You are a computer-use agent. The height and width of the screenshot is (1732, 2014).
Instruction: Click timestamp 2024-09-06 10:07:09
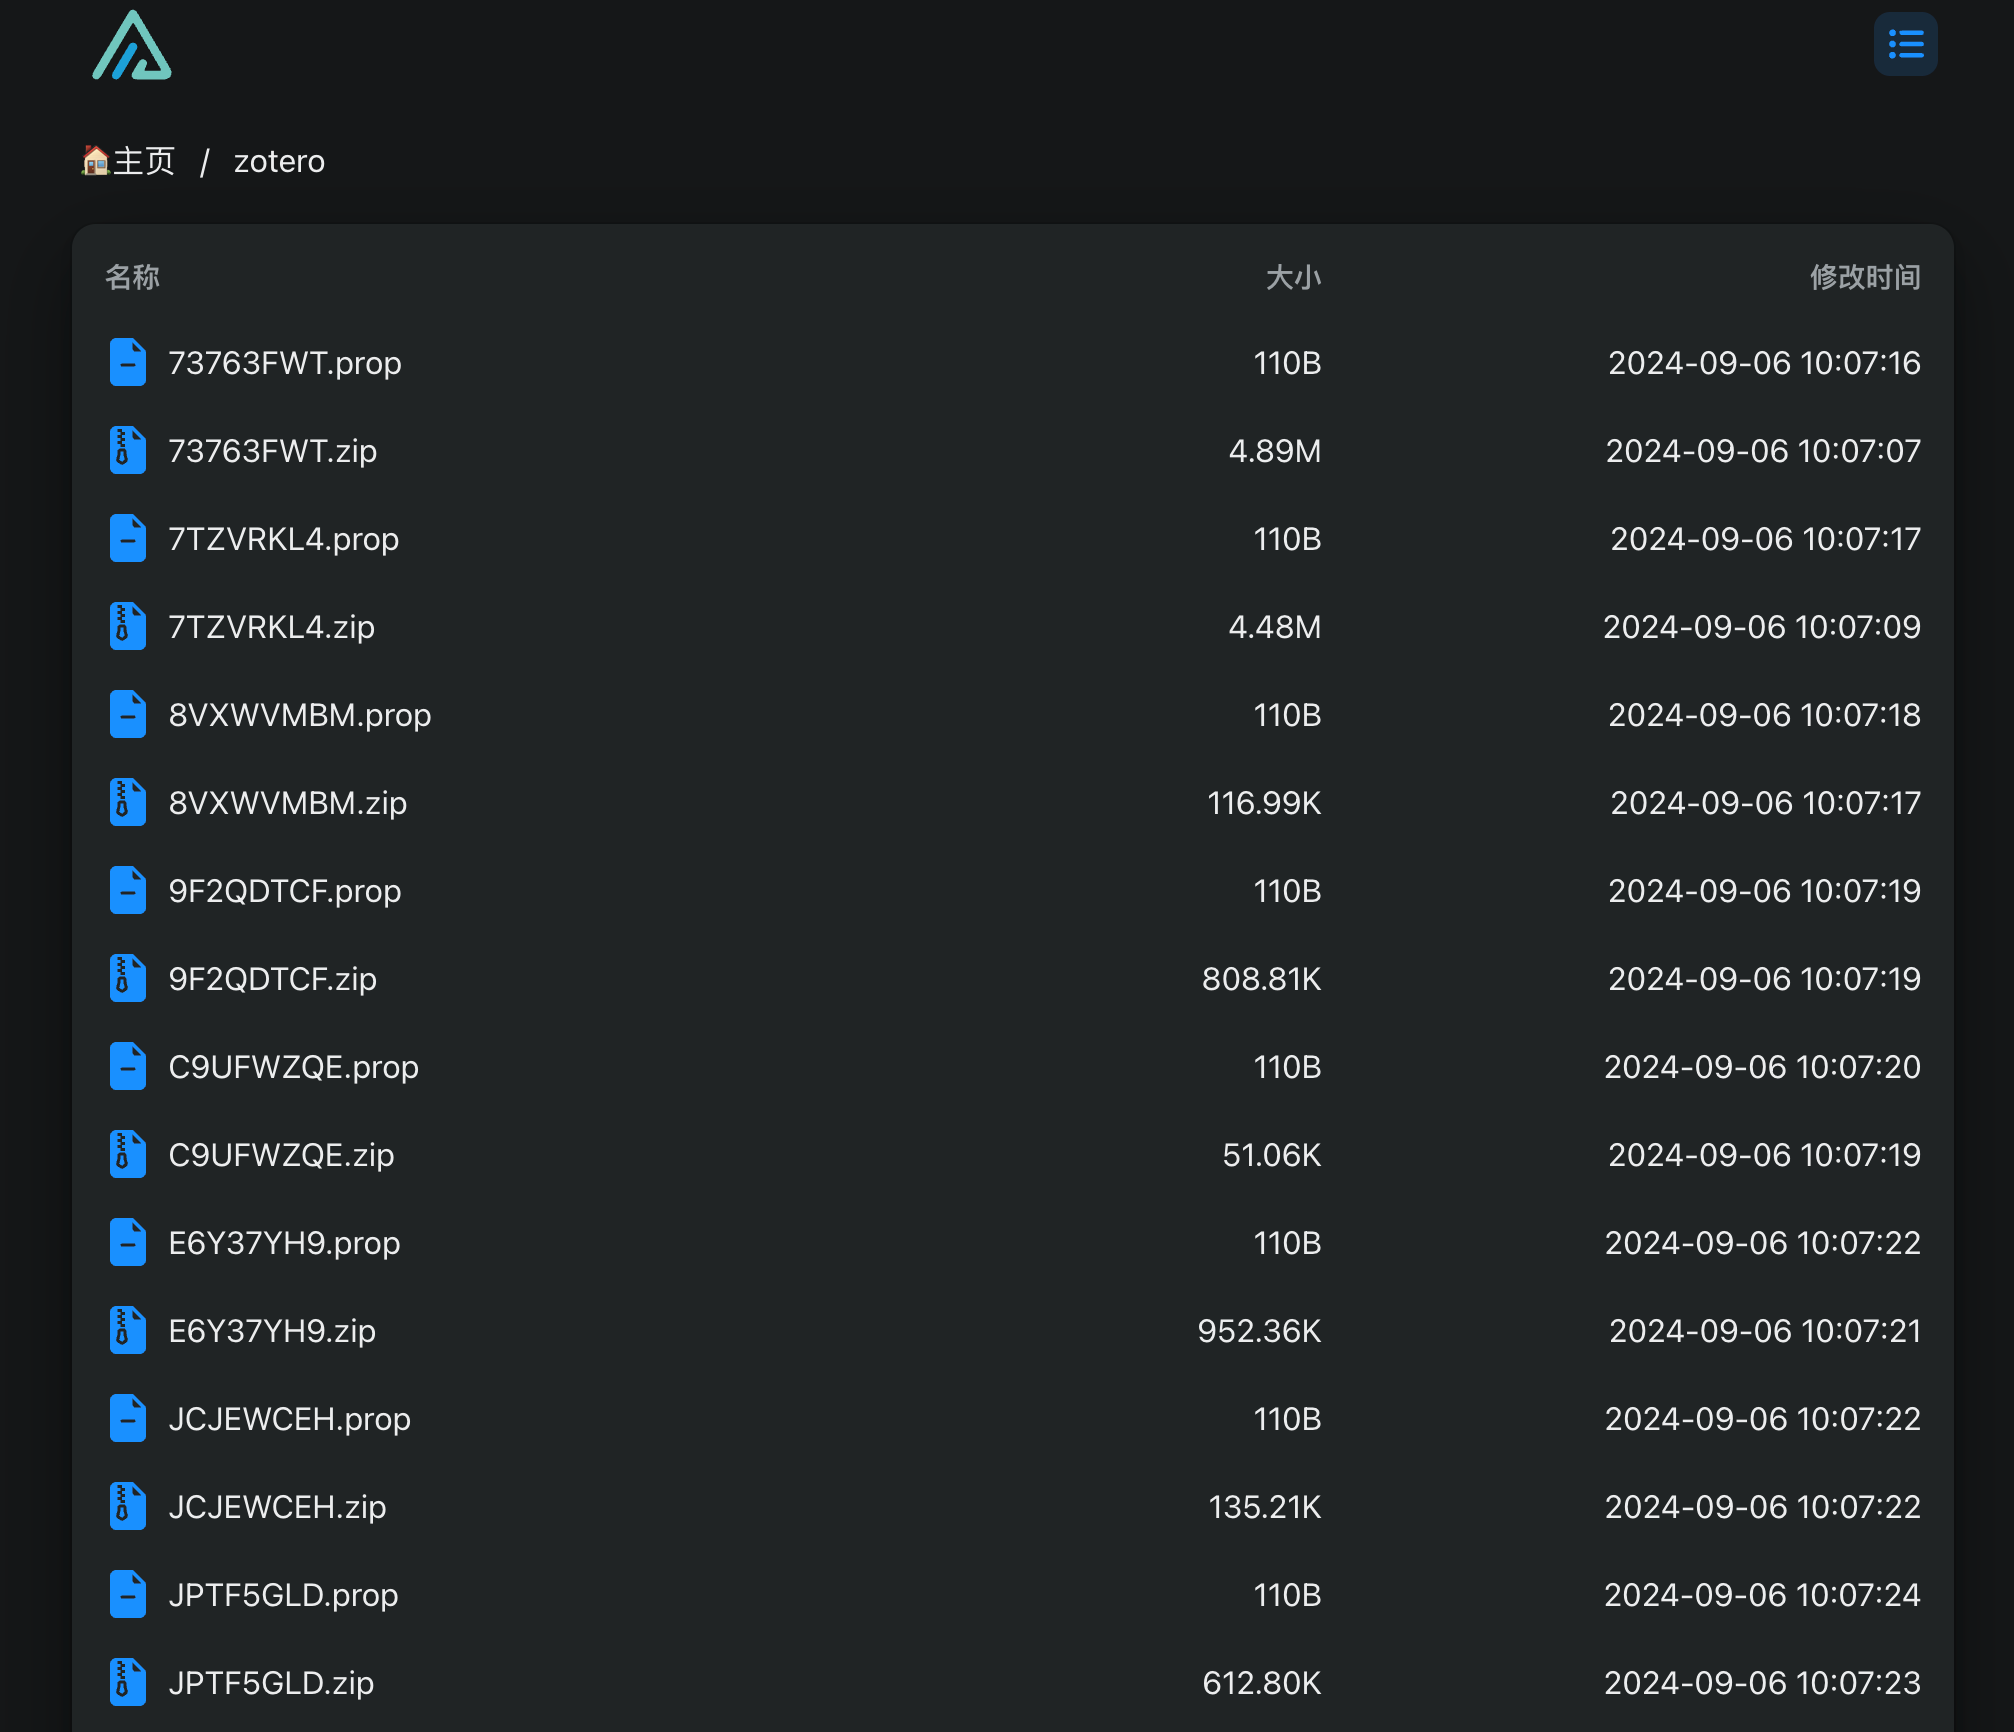pos(1762,627)
